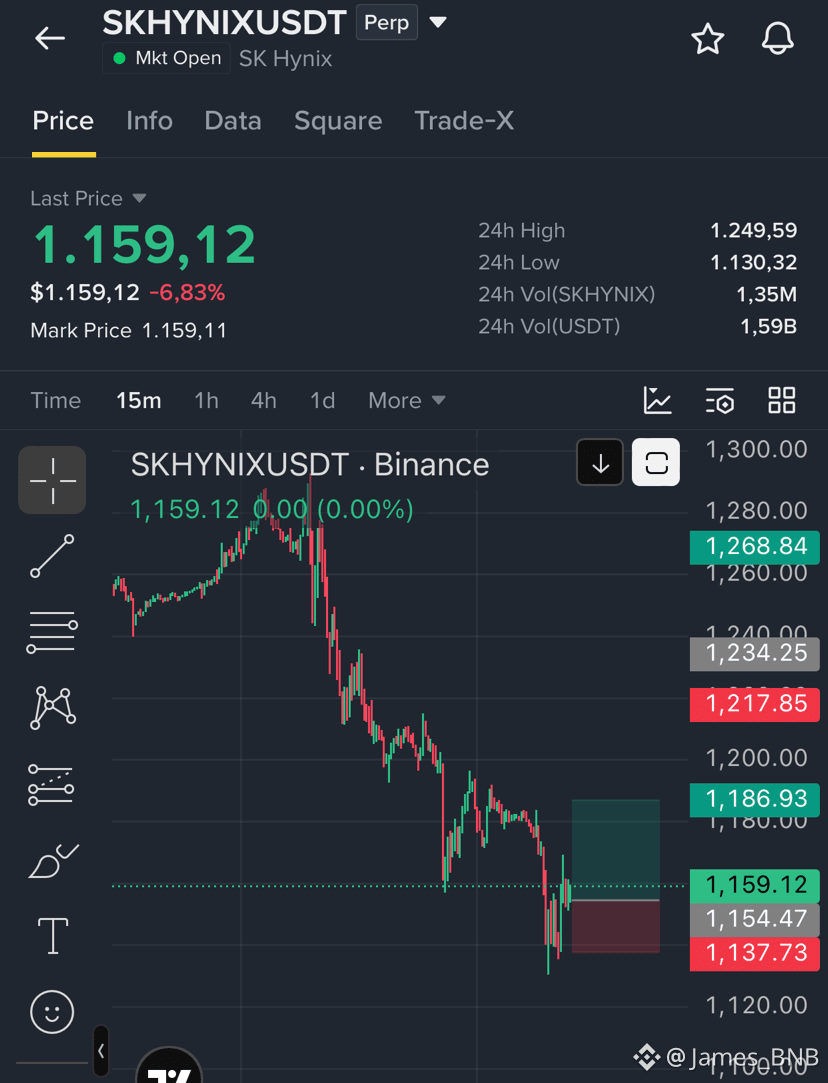Screen dimensions: 828x1083
Task: Click the 24h Vol(USDT) value 1,59B
Action: [x=769, y=326]
